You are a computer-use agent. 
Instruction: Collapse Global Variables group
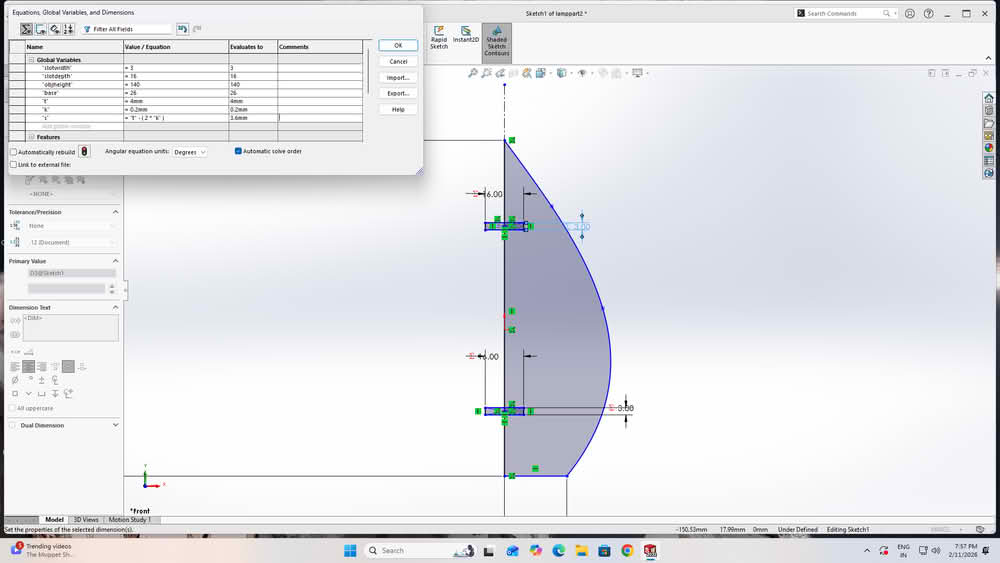(x=31, y=60)
